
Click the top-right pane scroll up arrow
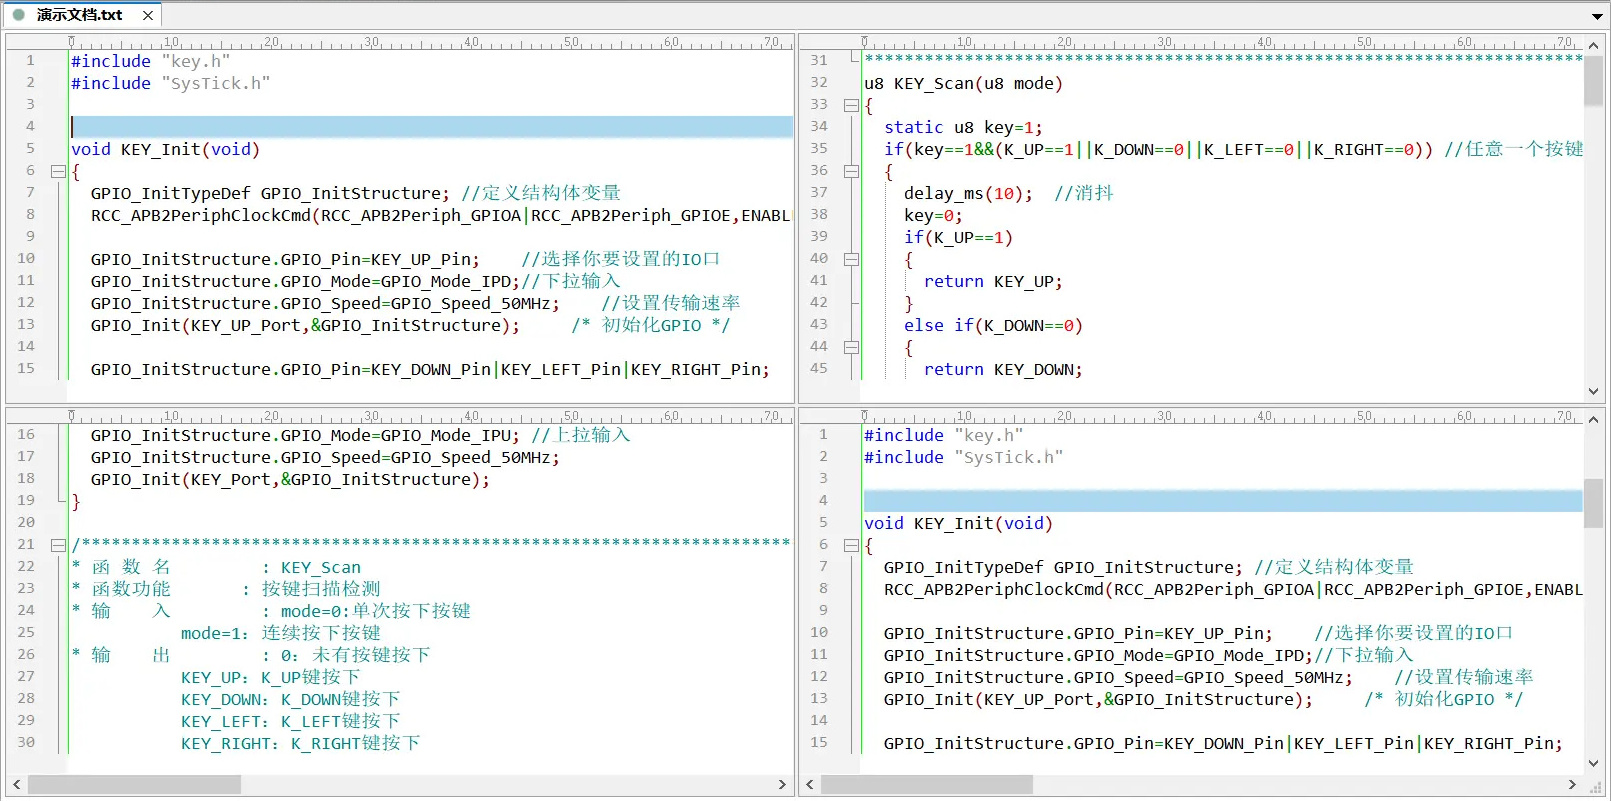tap(1594, 45)
